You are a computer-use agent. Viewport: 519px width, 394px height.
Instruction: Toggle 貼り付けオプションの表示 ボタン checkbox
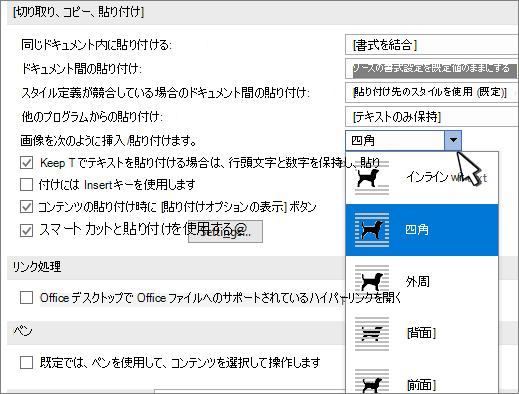[26, 207]
